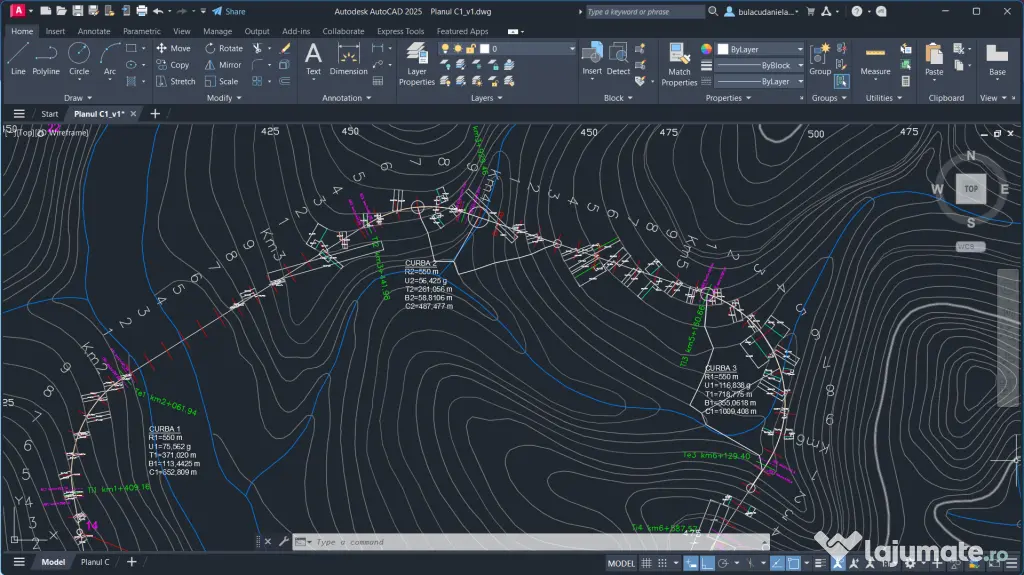The image size is (1024, 575).
Task: Select the Erase tool icon
Action: pyautogui.click(x=285, y=48)
